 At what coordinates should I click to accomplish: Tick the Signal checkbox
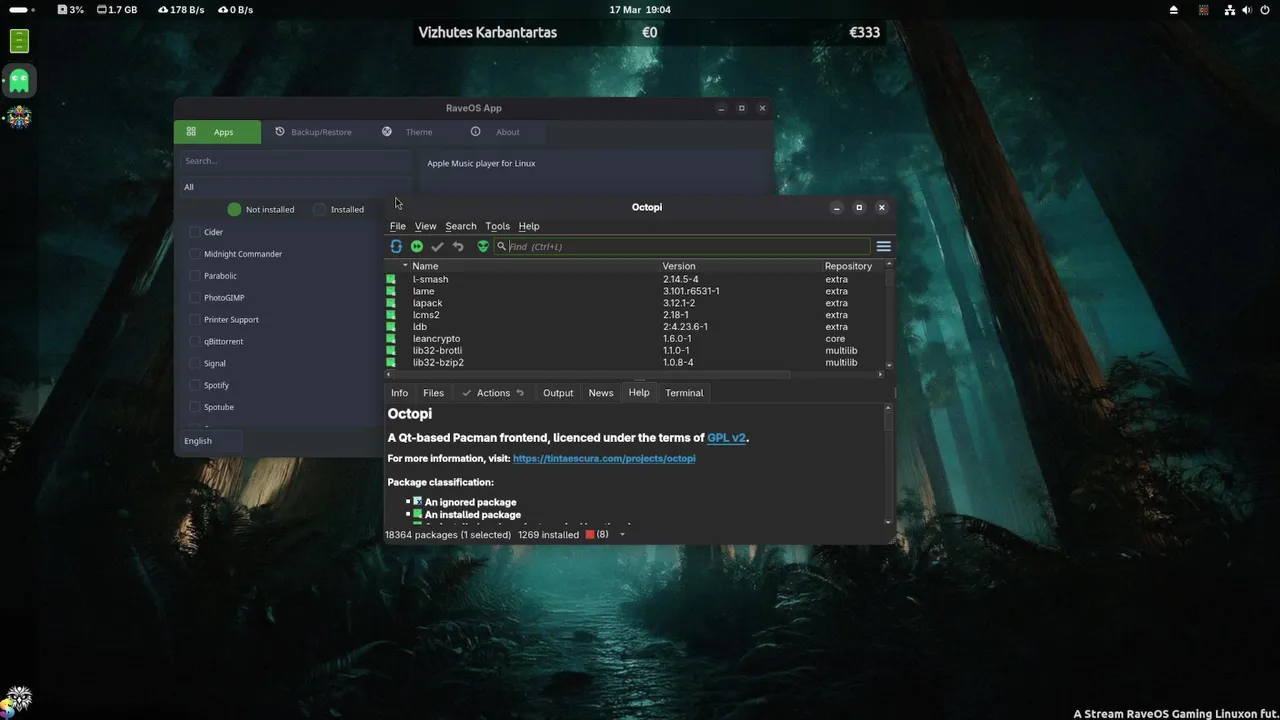[195, 364]
